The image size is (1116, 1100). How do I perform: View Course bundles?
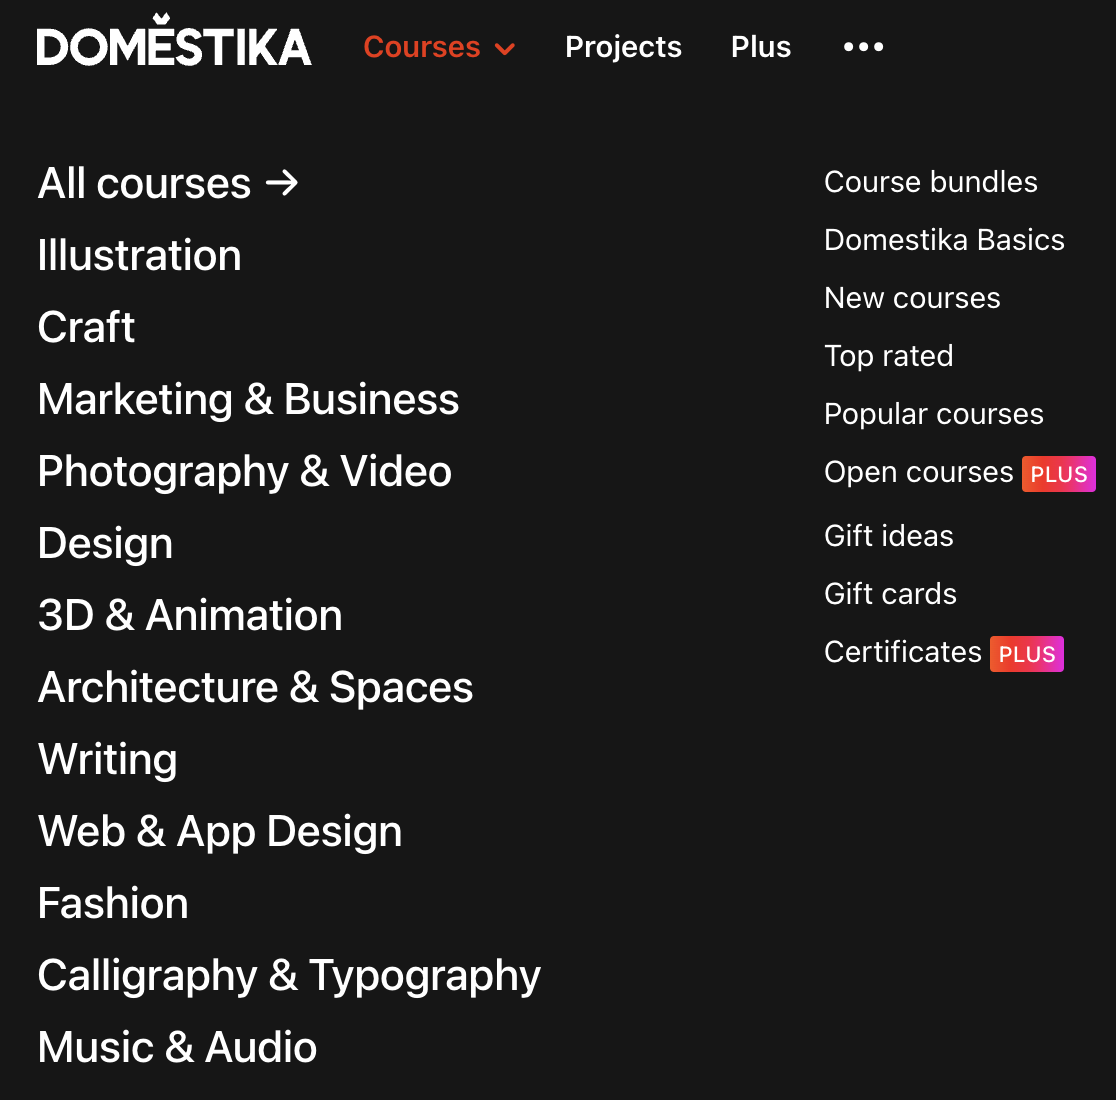point(931,182)
